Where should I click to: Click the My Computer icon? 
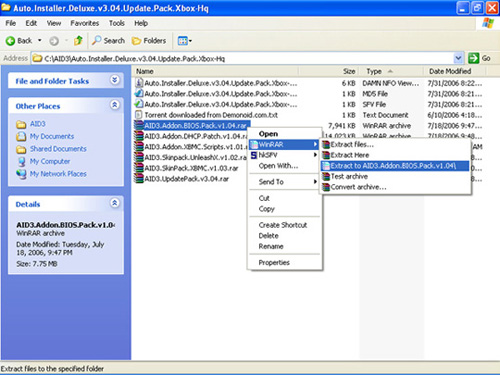pos(21,162)
